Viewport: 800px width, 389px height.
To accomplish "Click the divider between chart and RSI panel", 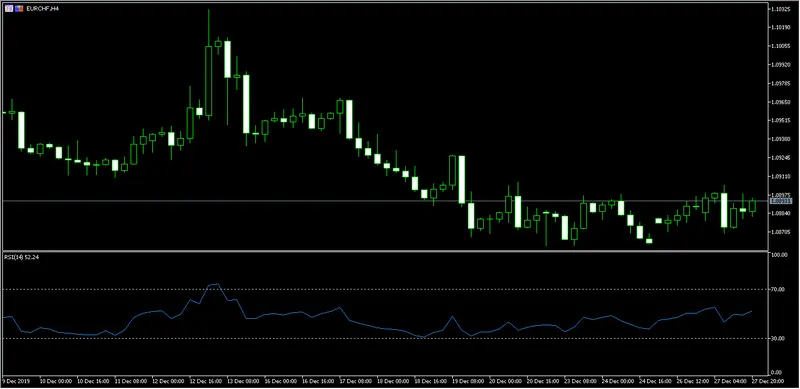I will tap(385, 251).
